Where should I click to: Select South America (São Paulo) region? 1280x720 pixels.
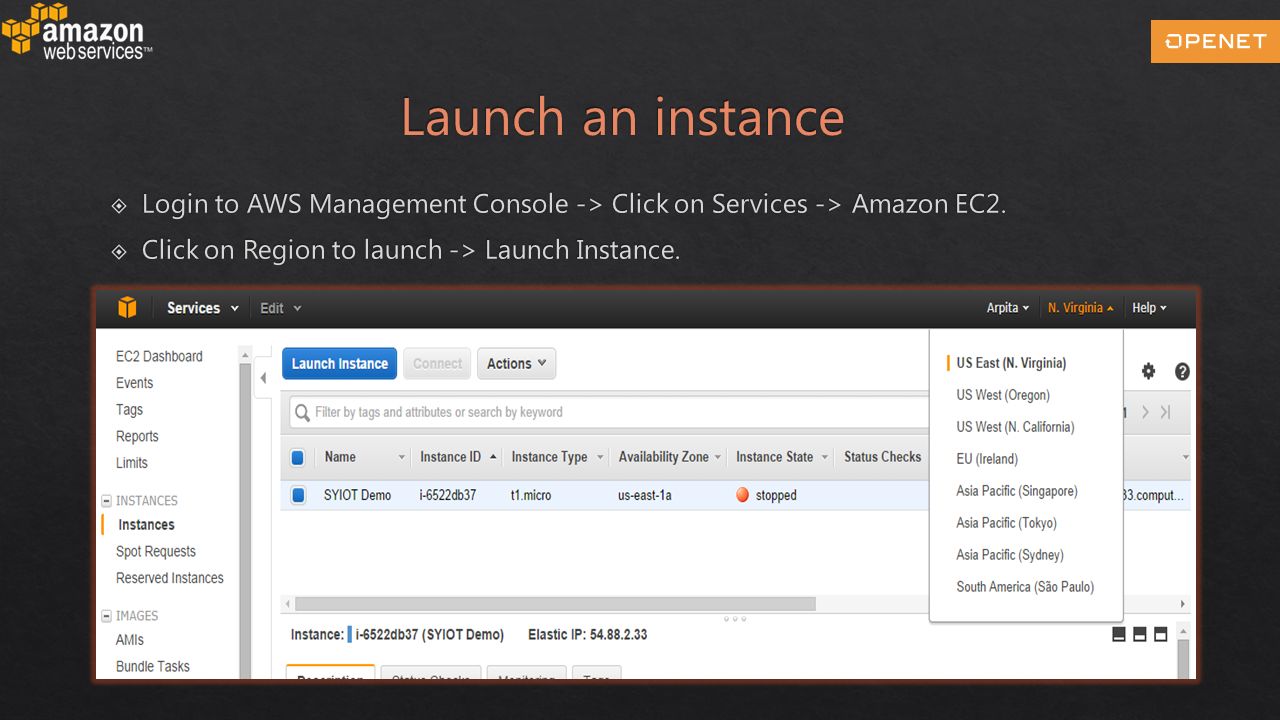coord(1025,587)
